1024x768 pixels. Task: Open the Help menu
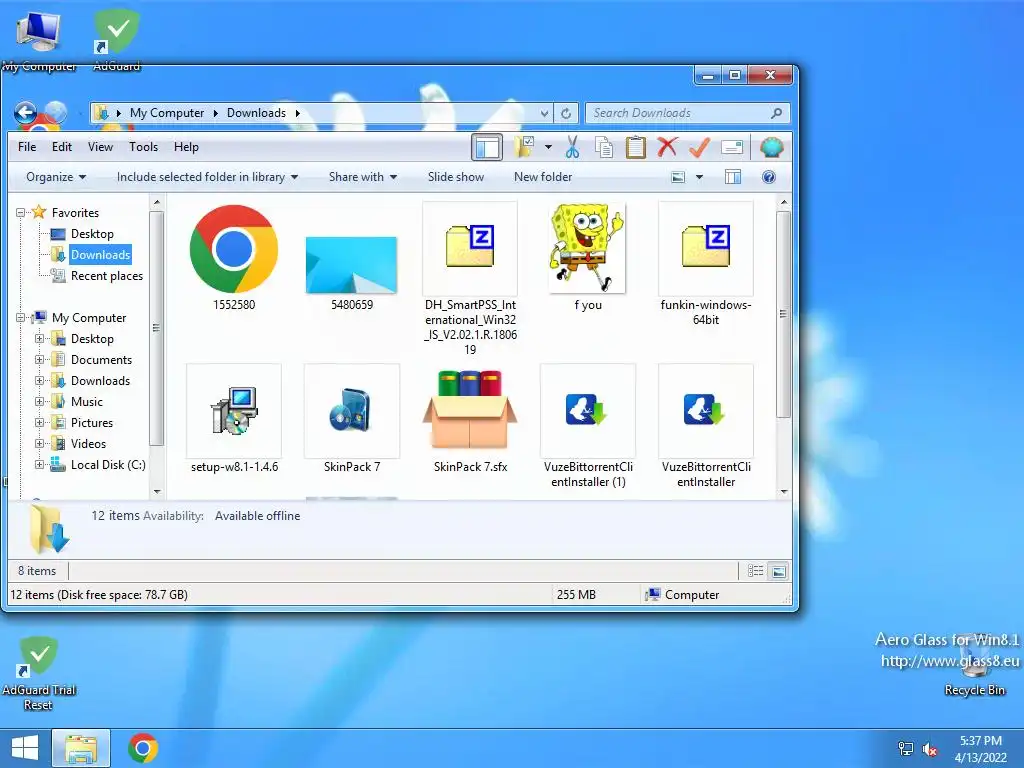tap(186, 147)
